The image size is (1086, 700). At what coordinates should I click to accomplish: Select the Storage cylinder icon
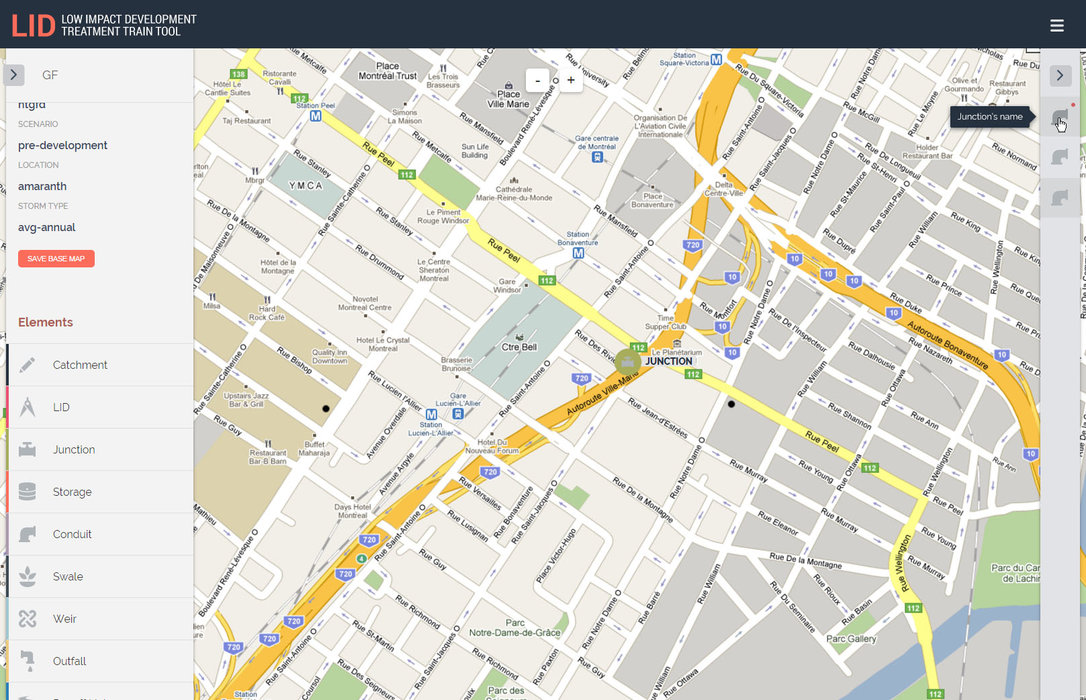(x=27, y=492)
